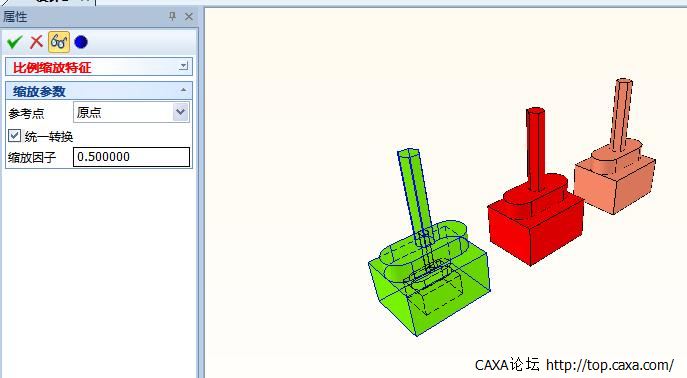Pin the 属性 panel
687x378 pixels.
point(172,17)
